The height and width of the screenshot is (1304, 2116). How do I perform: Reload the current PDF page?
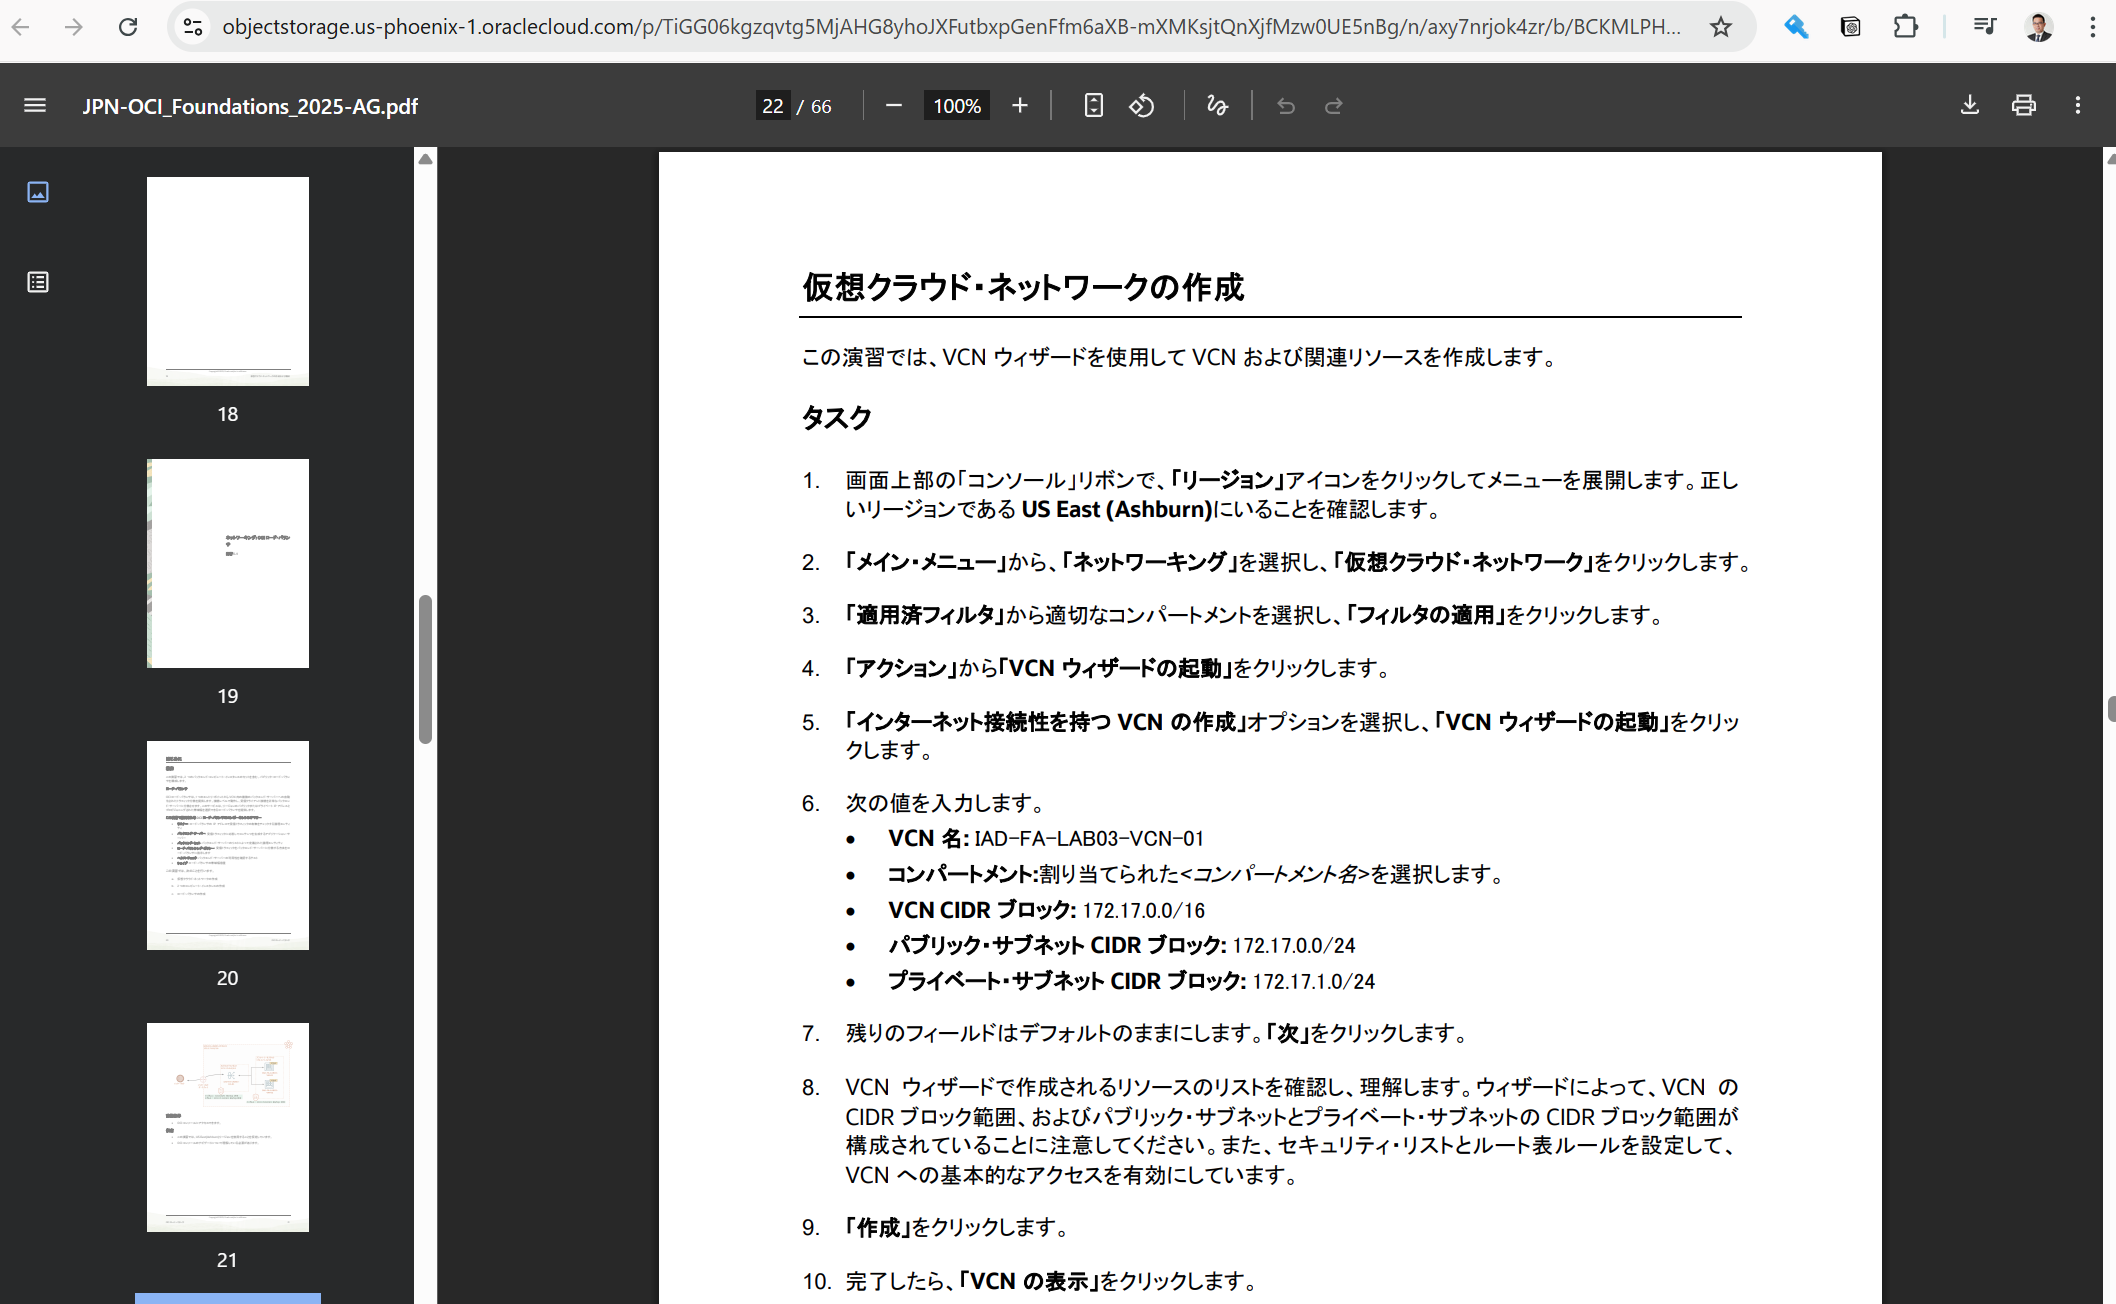click(128, 27)
